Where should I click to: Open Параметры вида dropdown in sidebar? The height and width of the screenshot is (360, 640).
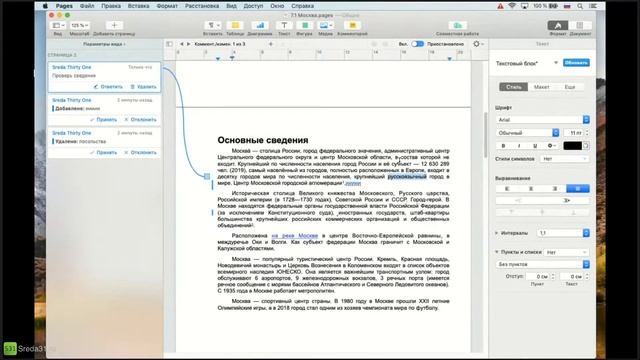click(104, 44)
